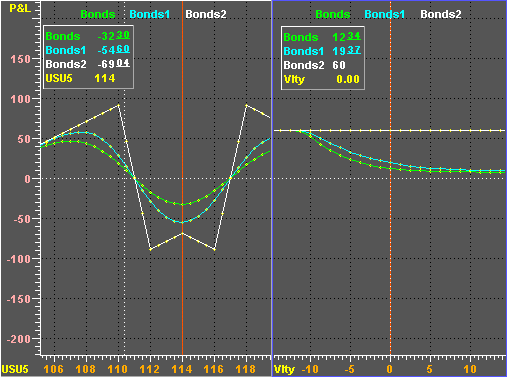Click the white Bonds2 curve low point near 112
Screen dimensions: 507x377
click(x=150, y=249)
